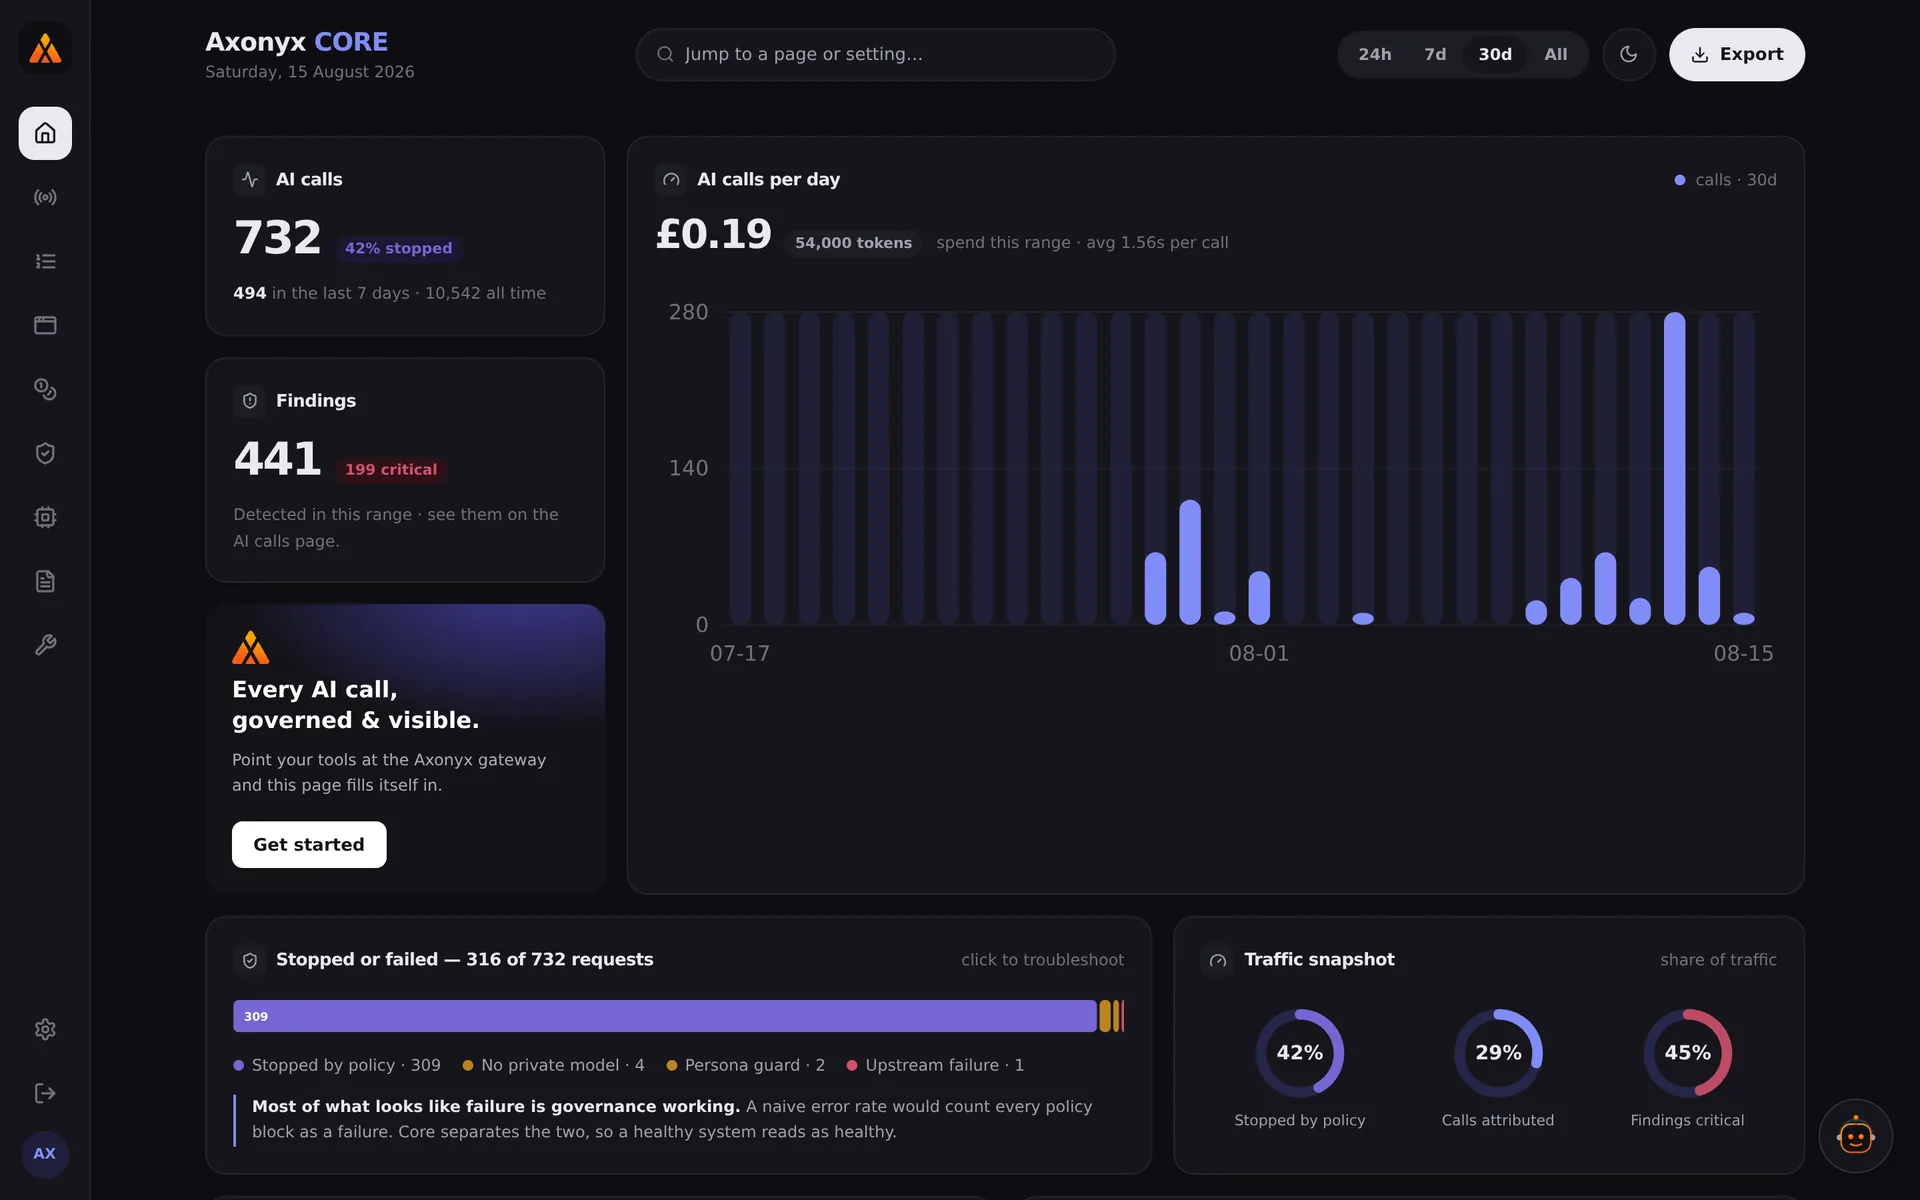Export the dashboard data
Image resolution: width=1920 pixels, height=1200 pixels.
tap(1736, 54)
